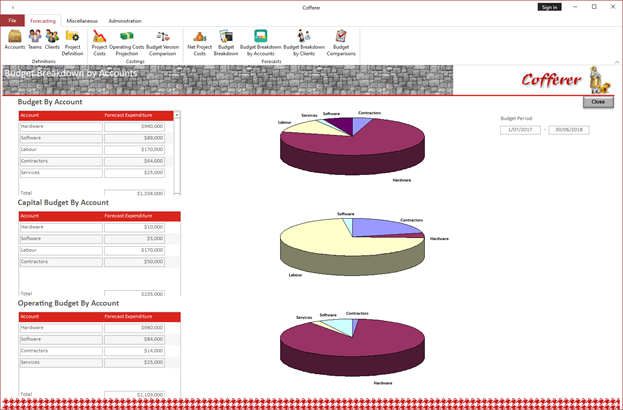Click the $990,000 Hardware expenditure field

click(134, 127)
